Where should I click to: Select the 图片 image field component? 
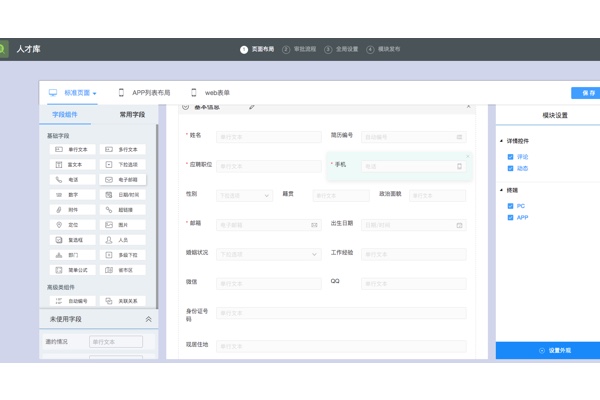(123, 225)
